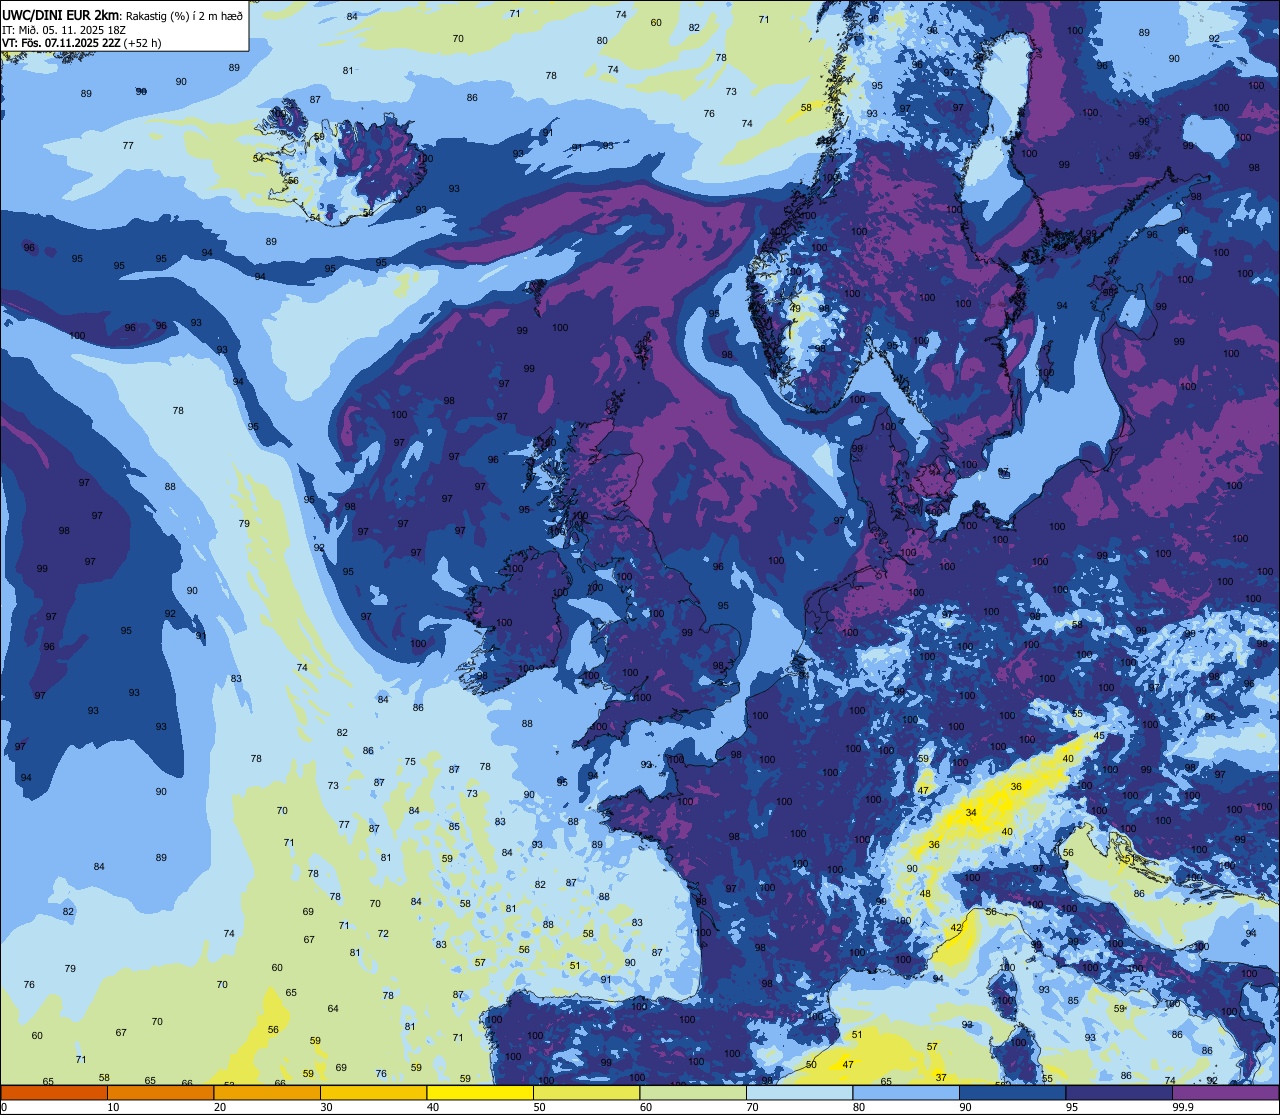
Task: Click the map title 'UWC/DINI EUR 2km'
Action: 60,15
